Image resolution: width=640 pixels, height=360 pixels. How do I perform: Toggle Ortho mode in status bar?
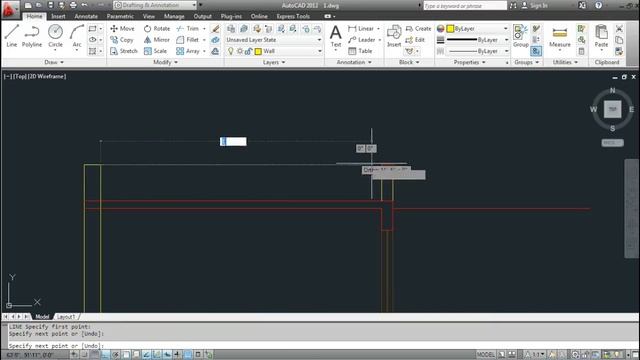click(105, 354)
